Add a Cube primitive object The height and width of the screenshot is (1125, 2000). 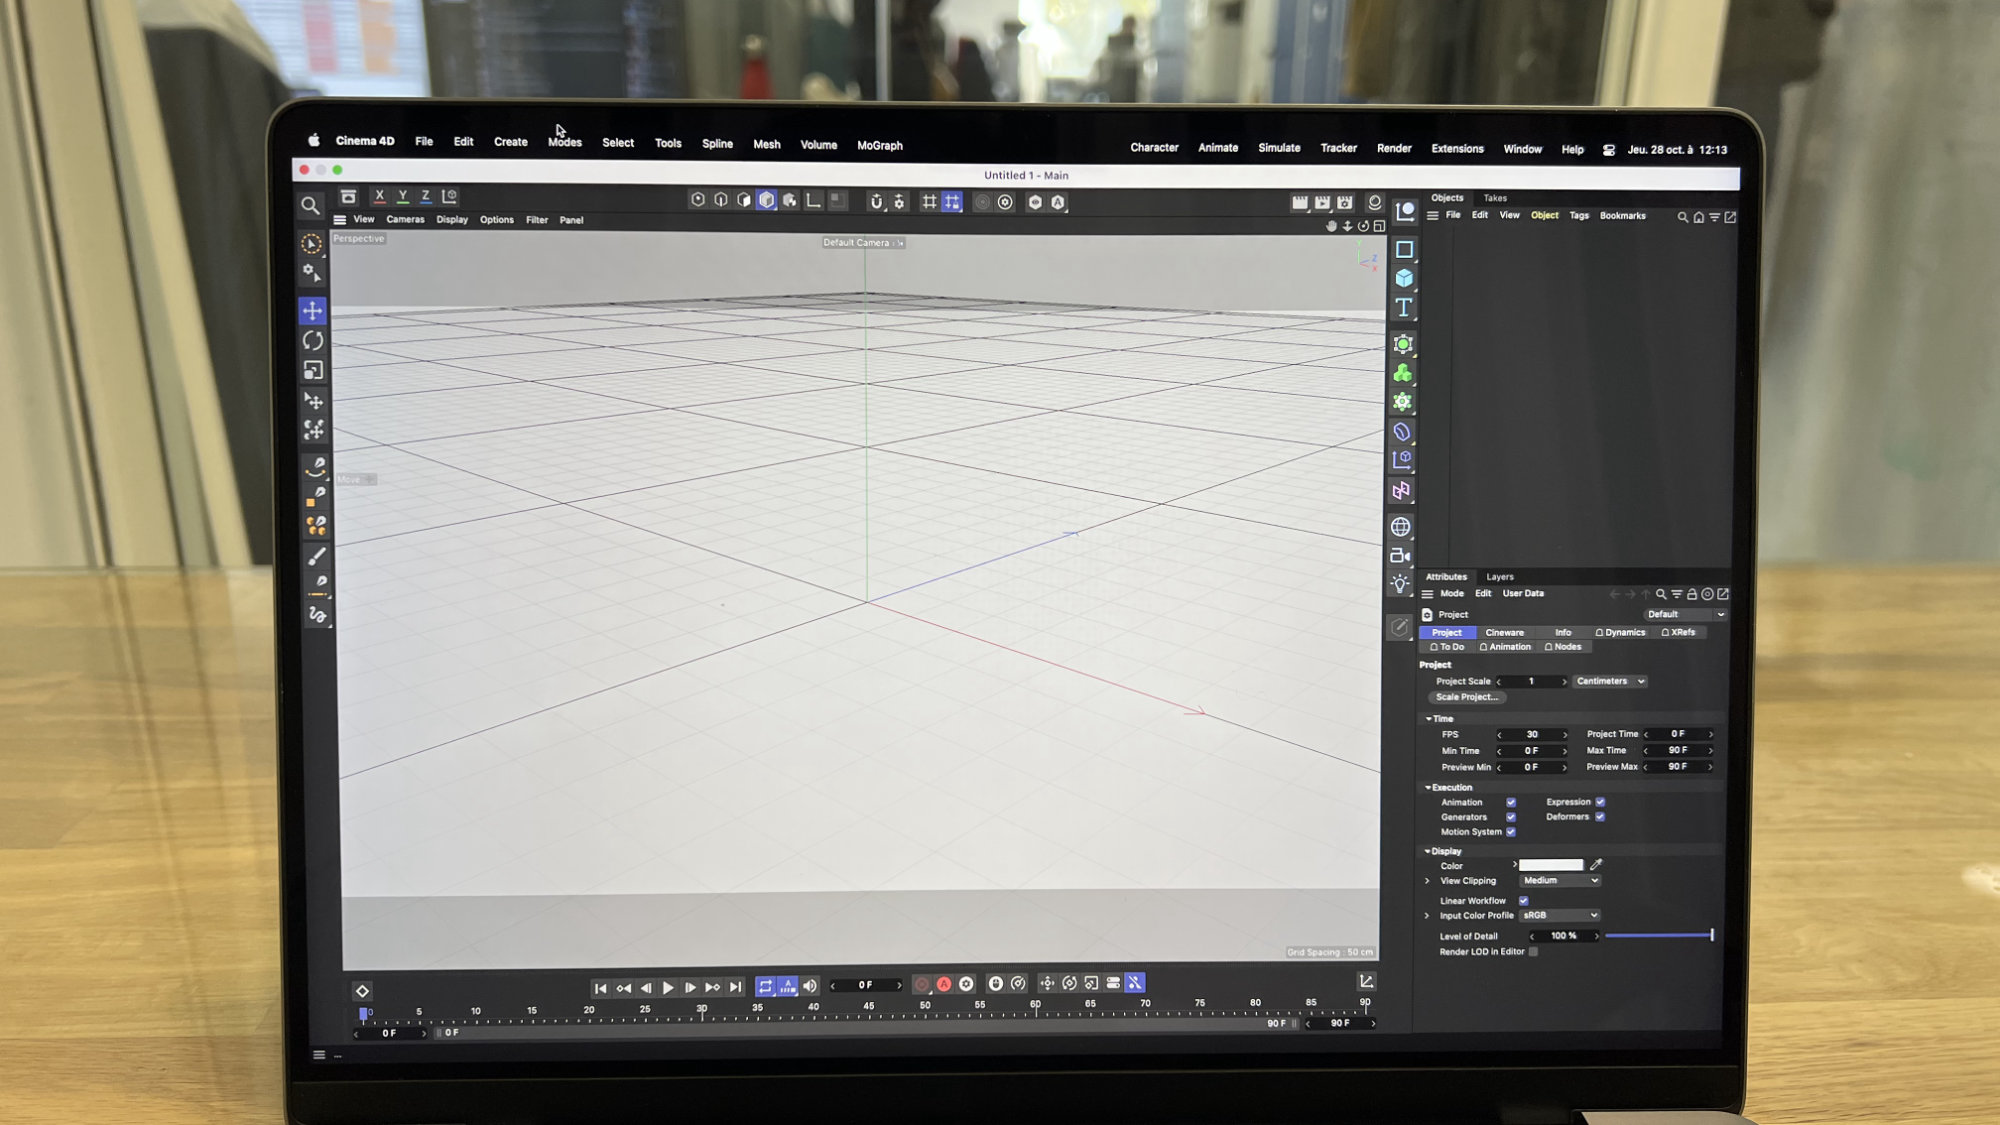click(1404, 278)
